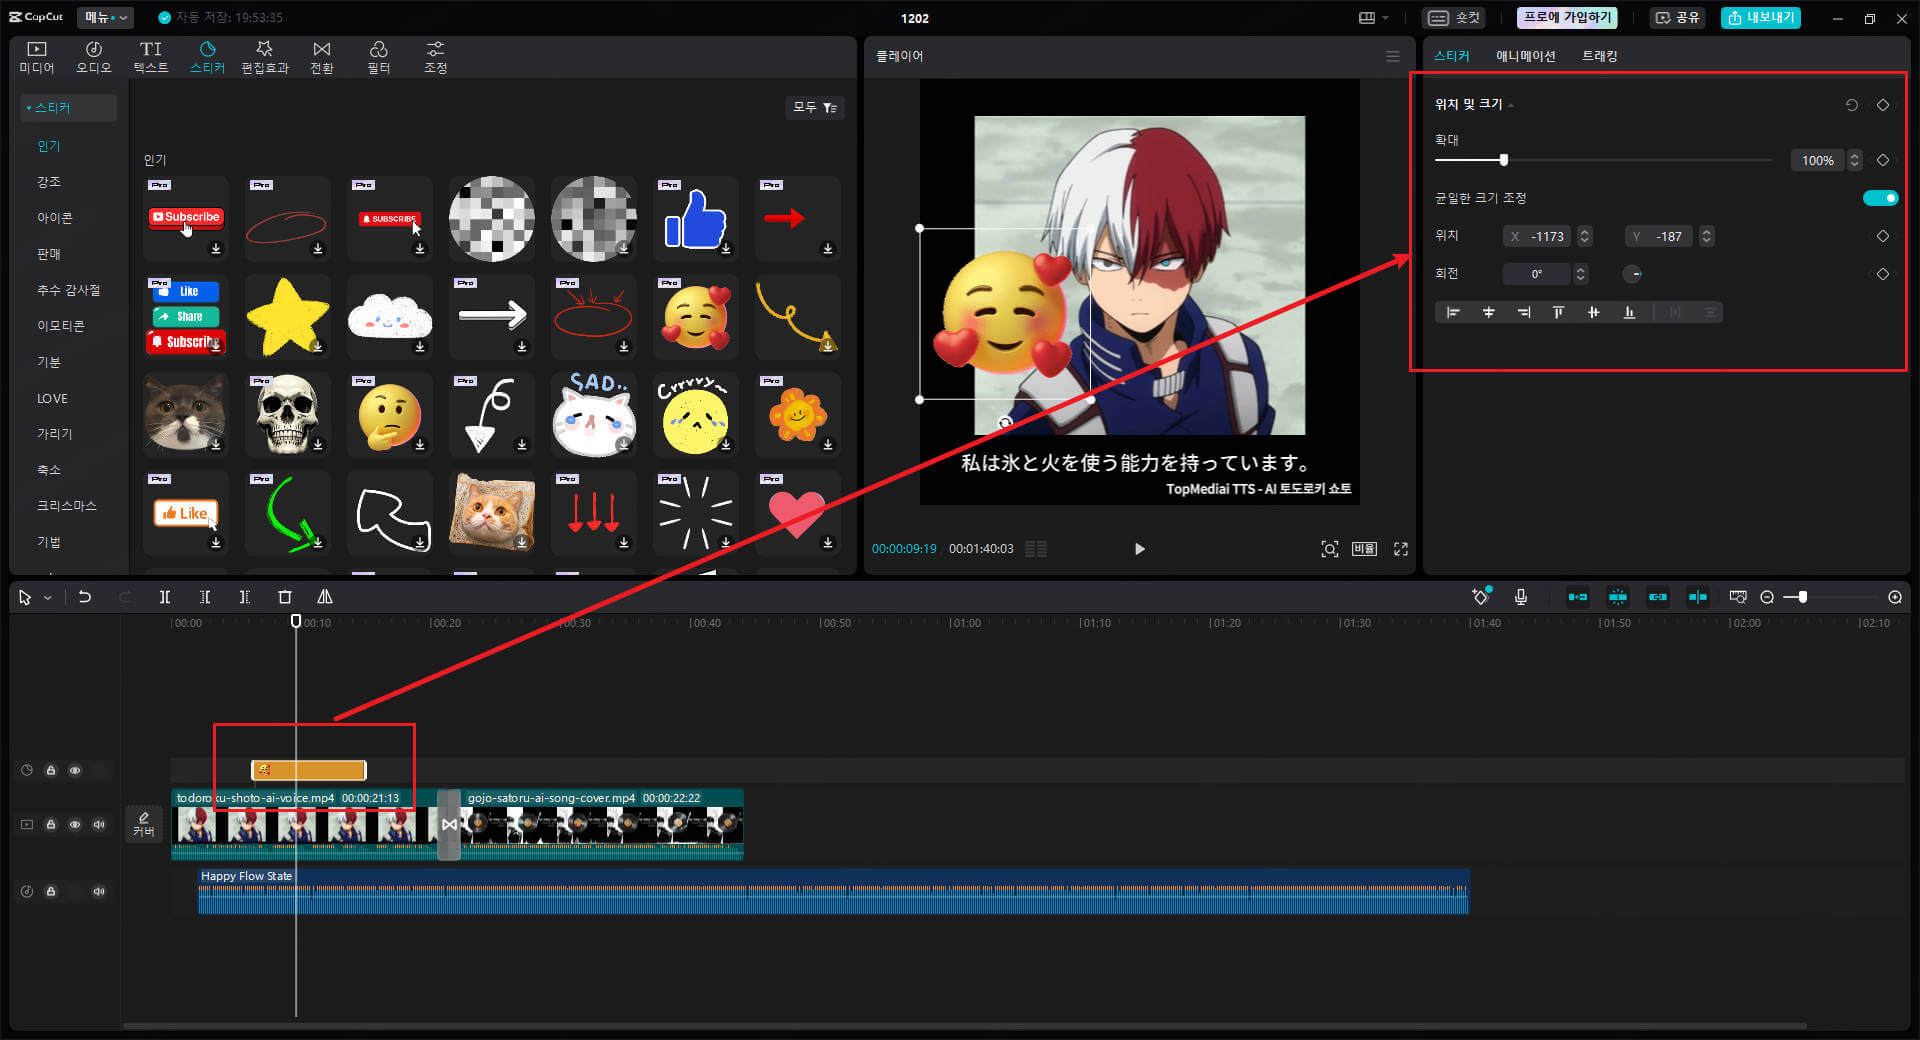Viewport: 1920px width, 1040px height.
Task: Mute the Happy Flow State audio track
Action: coord(99,891)
